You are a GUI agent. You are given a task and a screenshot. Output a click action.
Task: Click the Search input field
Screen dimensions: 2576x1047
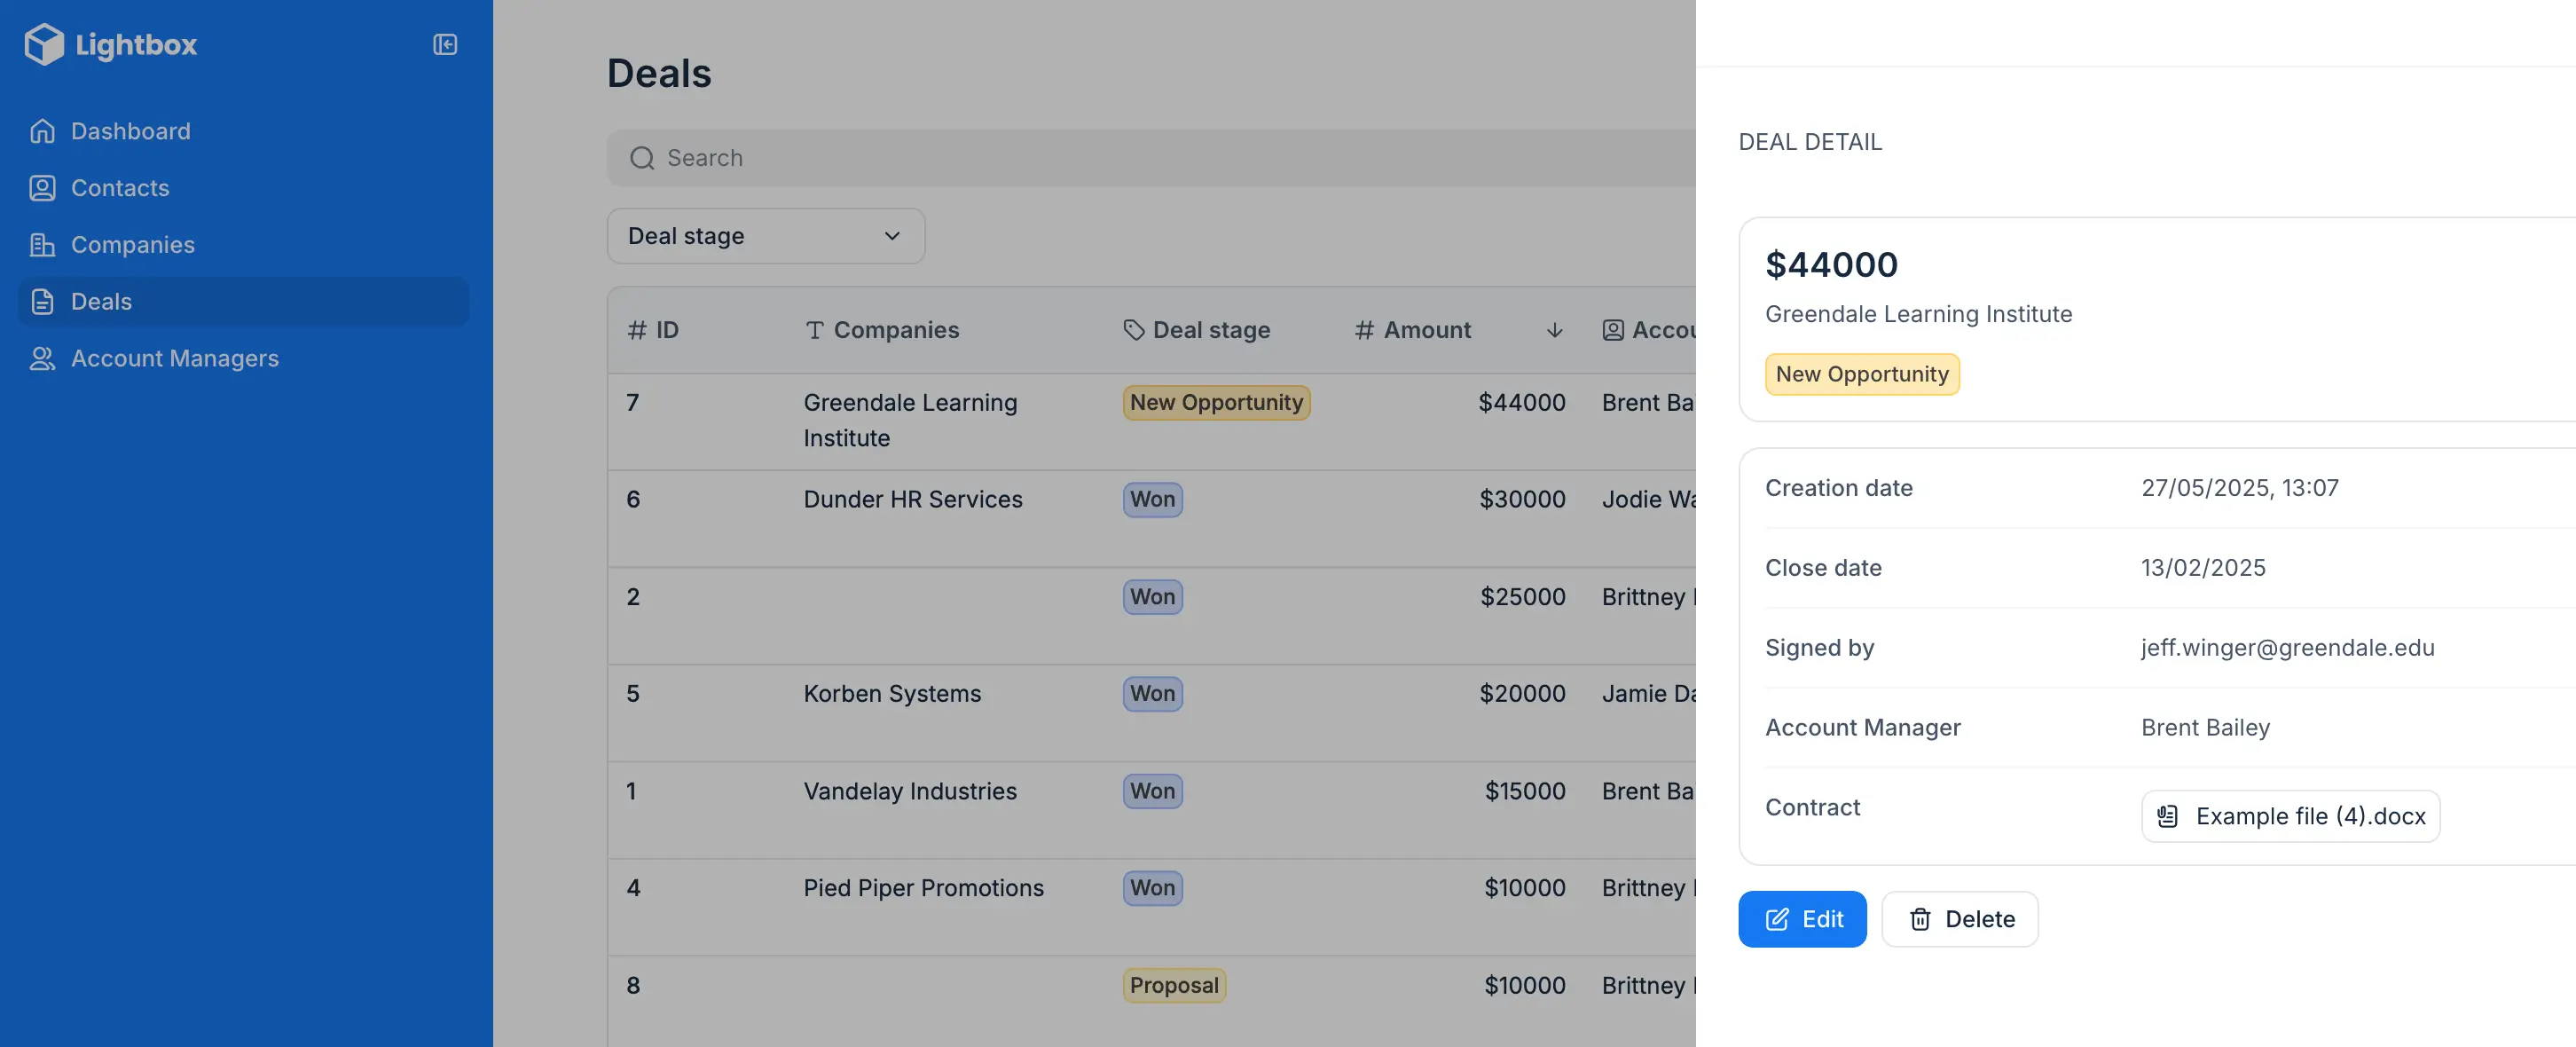[x=1150, y=158]
